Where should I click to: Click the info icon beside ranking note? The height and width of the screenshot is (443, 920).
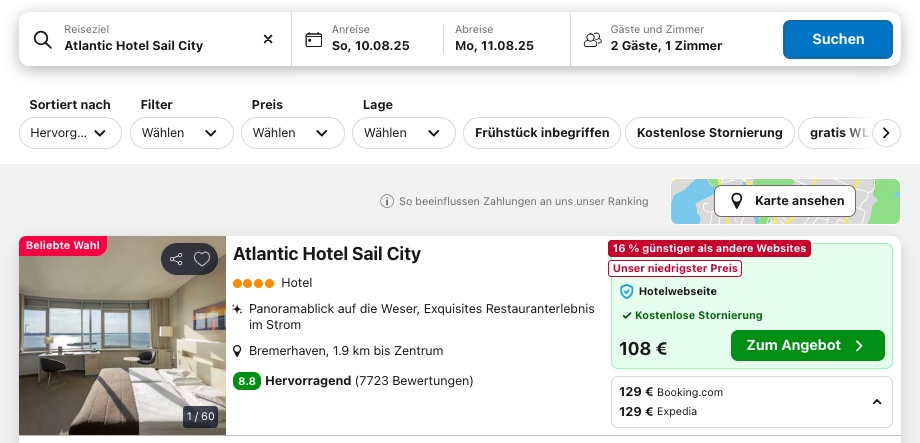387,201
